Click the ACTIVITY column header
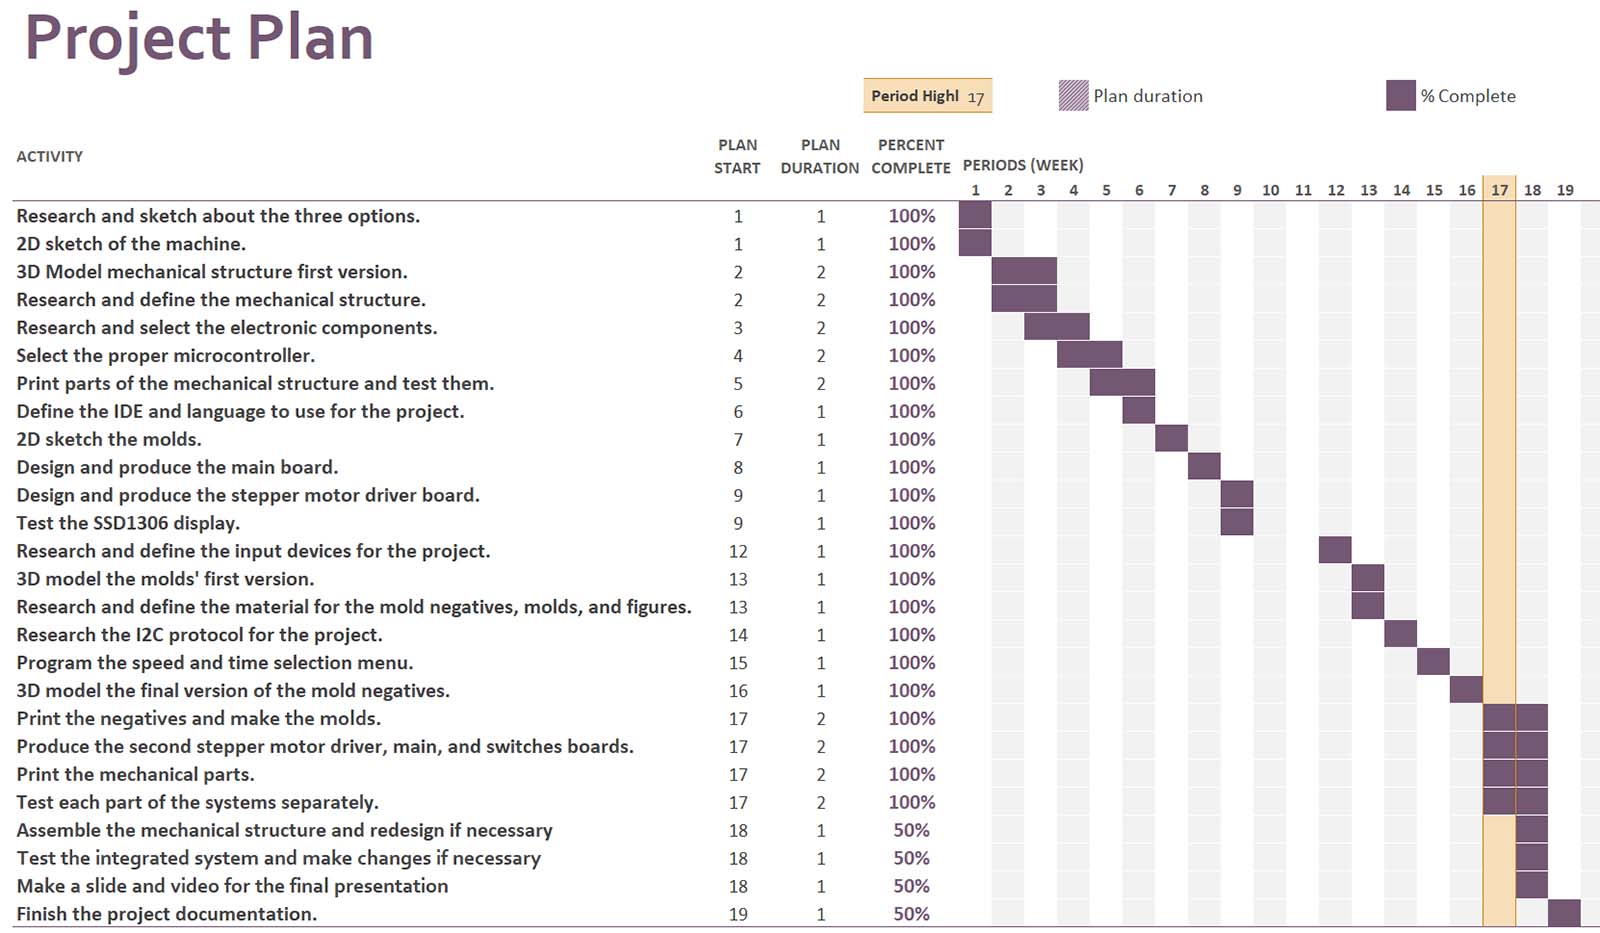 (x=50, y=156)
